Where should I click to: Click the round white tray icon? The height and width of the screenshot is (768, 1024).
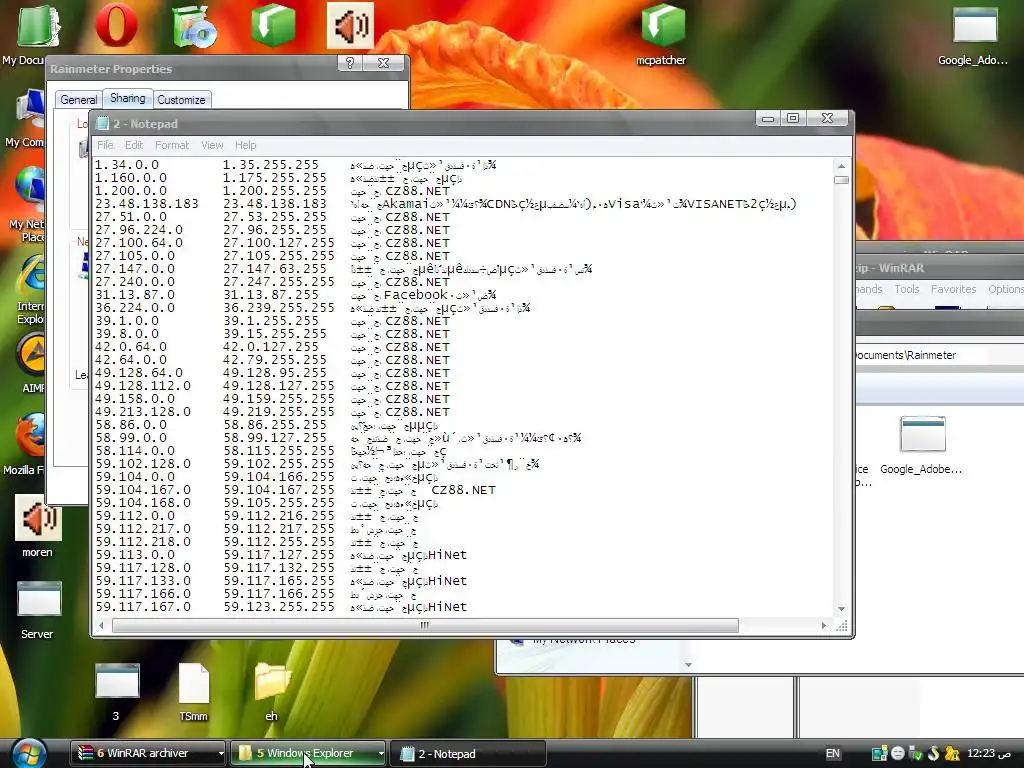[898, 754]
